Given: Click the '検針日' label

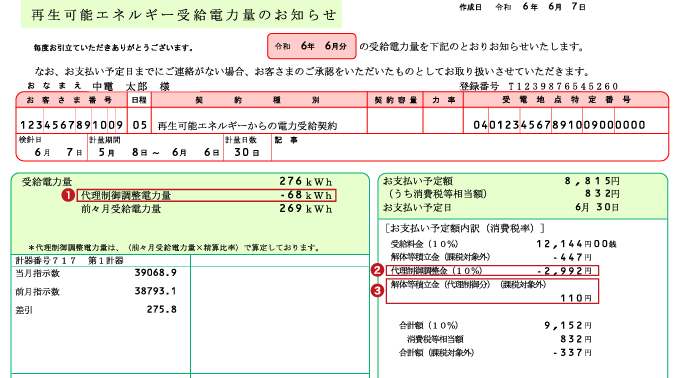Looking at the screenshot, I should tap(29, 140).
